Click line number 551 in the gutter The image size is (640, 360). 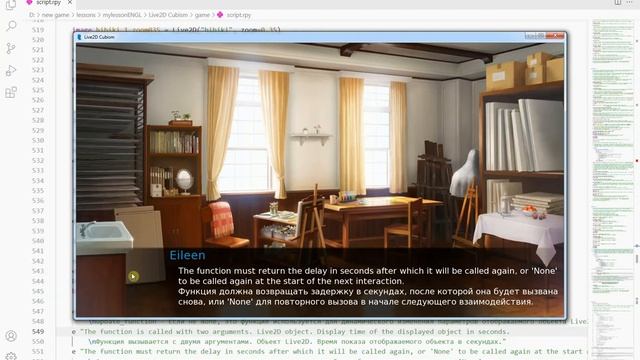coord(38,351)
